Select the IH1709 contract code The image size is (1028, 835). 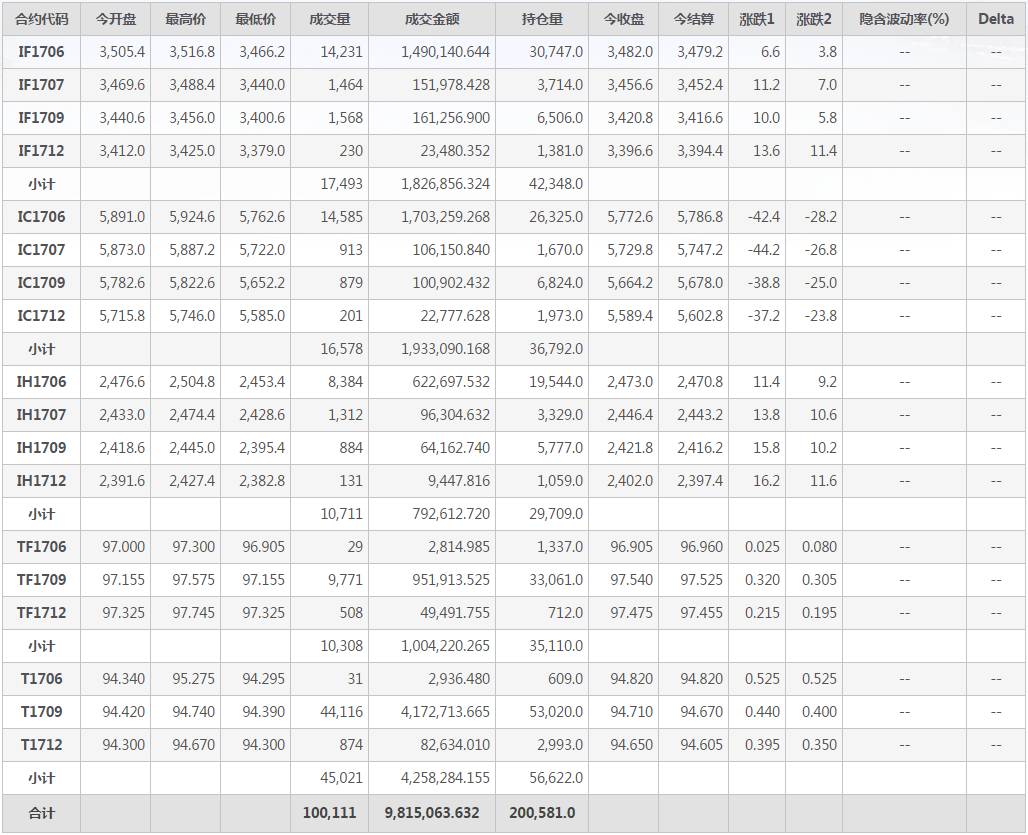[41, 448]
